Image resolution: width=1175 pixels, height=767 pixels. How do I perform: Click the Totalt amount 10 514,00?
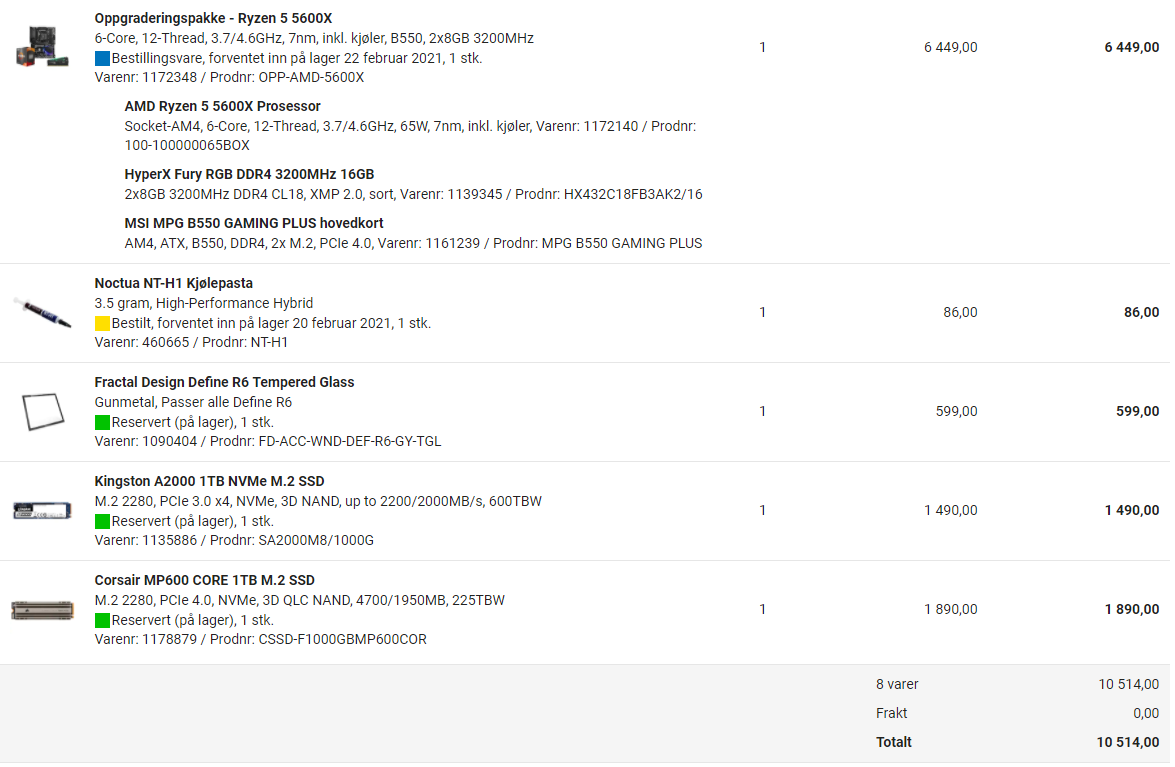coord(1127,742)
